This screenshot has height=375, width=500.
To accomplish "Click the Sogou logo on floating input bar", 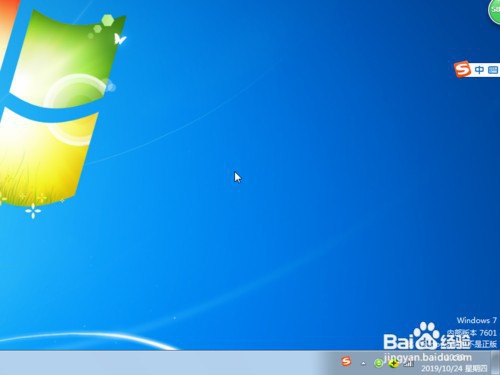I will pyautogui.click(x=463, y=69).
